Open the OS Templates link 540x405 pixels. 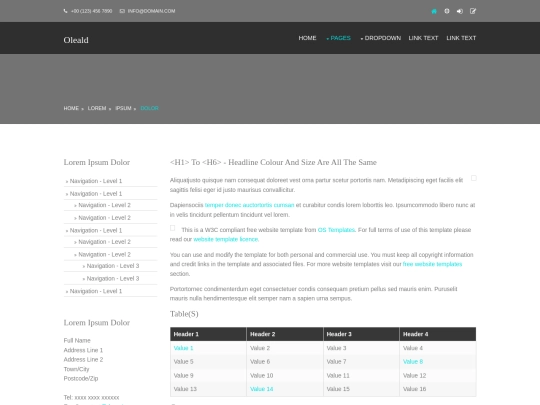coord(336,230)
